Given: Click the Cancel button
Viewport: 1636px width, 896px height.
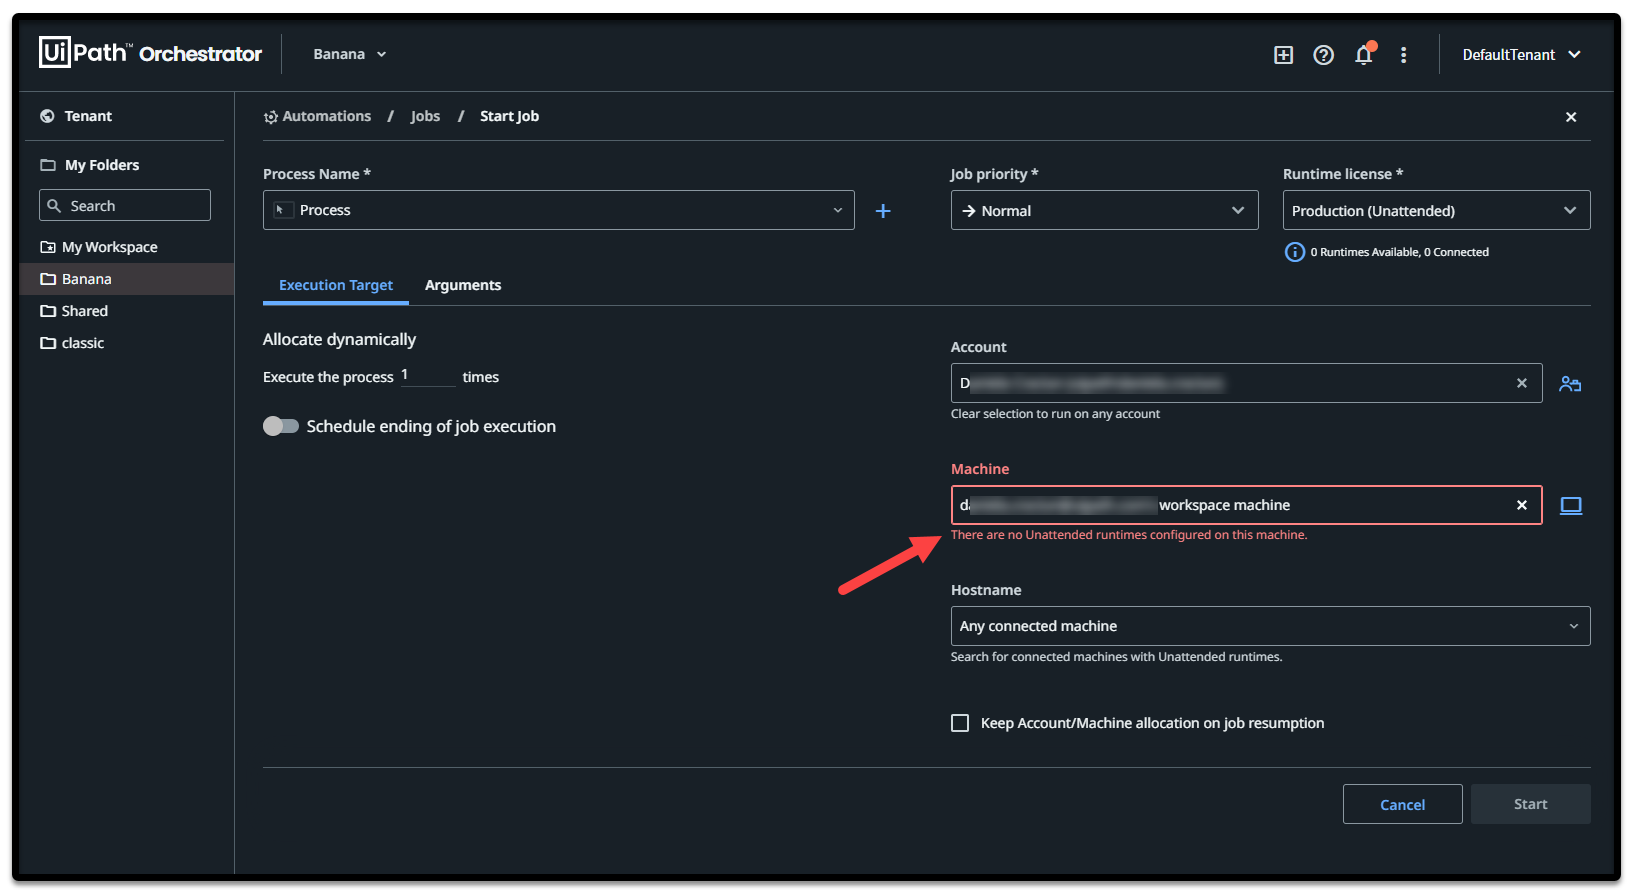Looking at the screenshot, I should pos(1402,804).
